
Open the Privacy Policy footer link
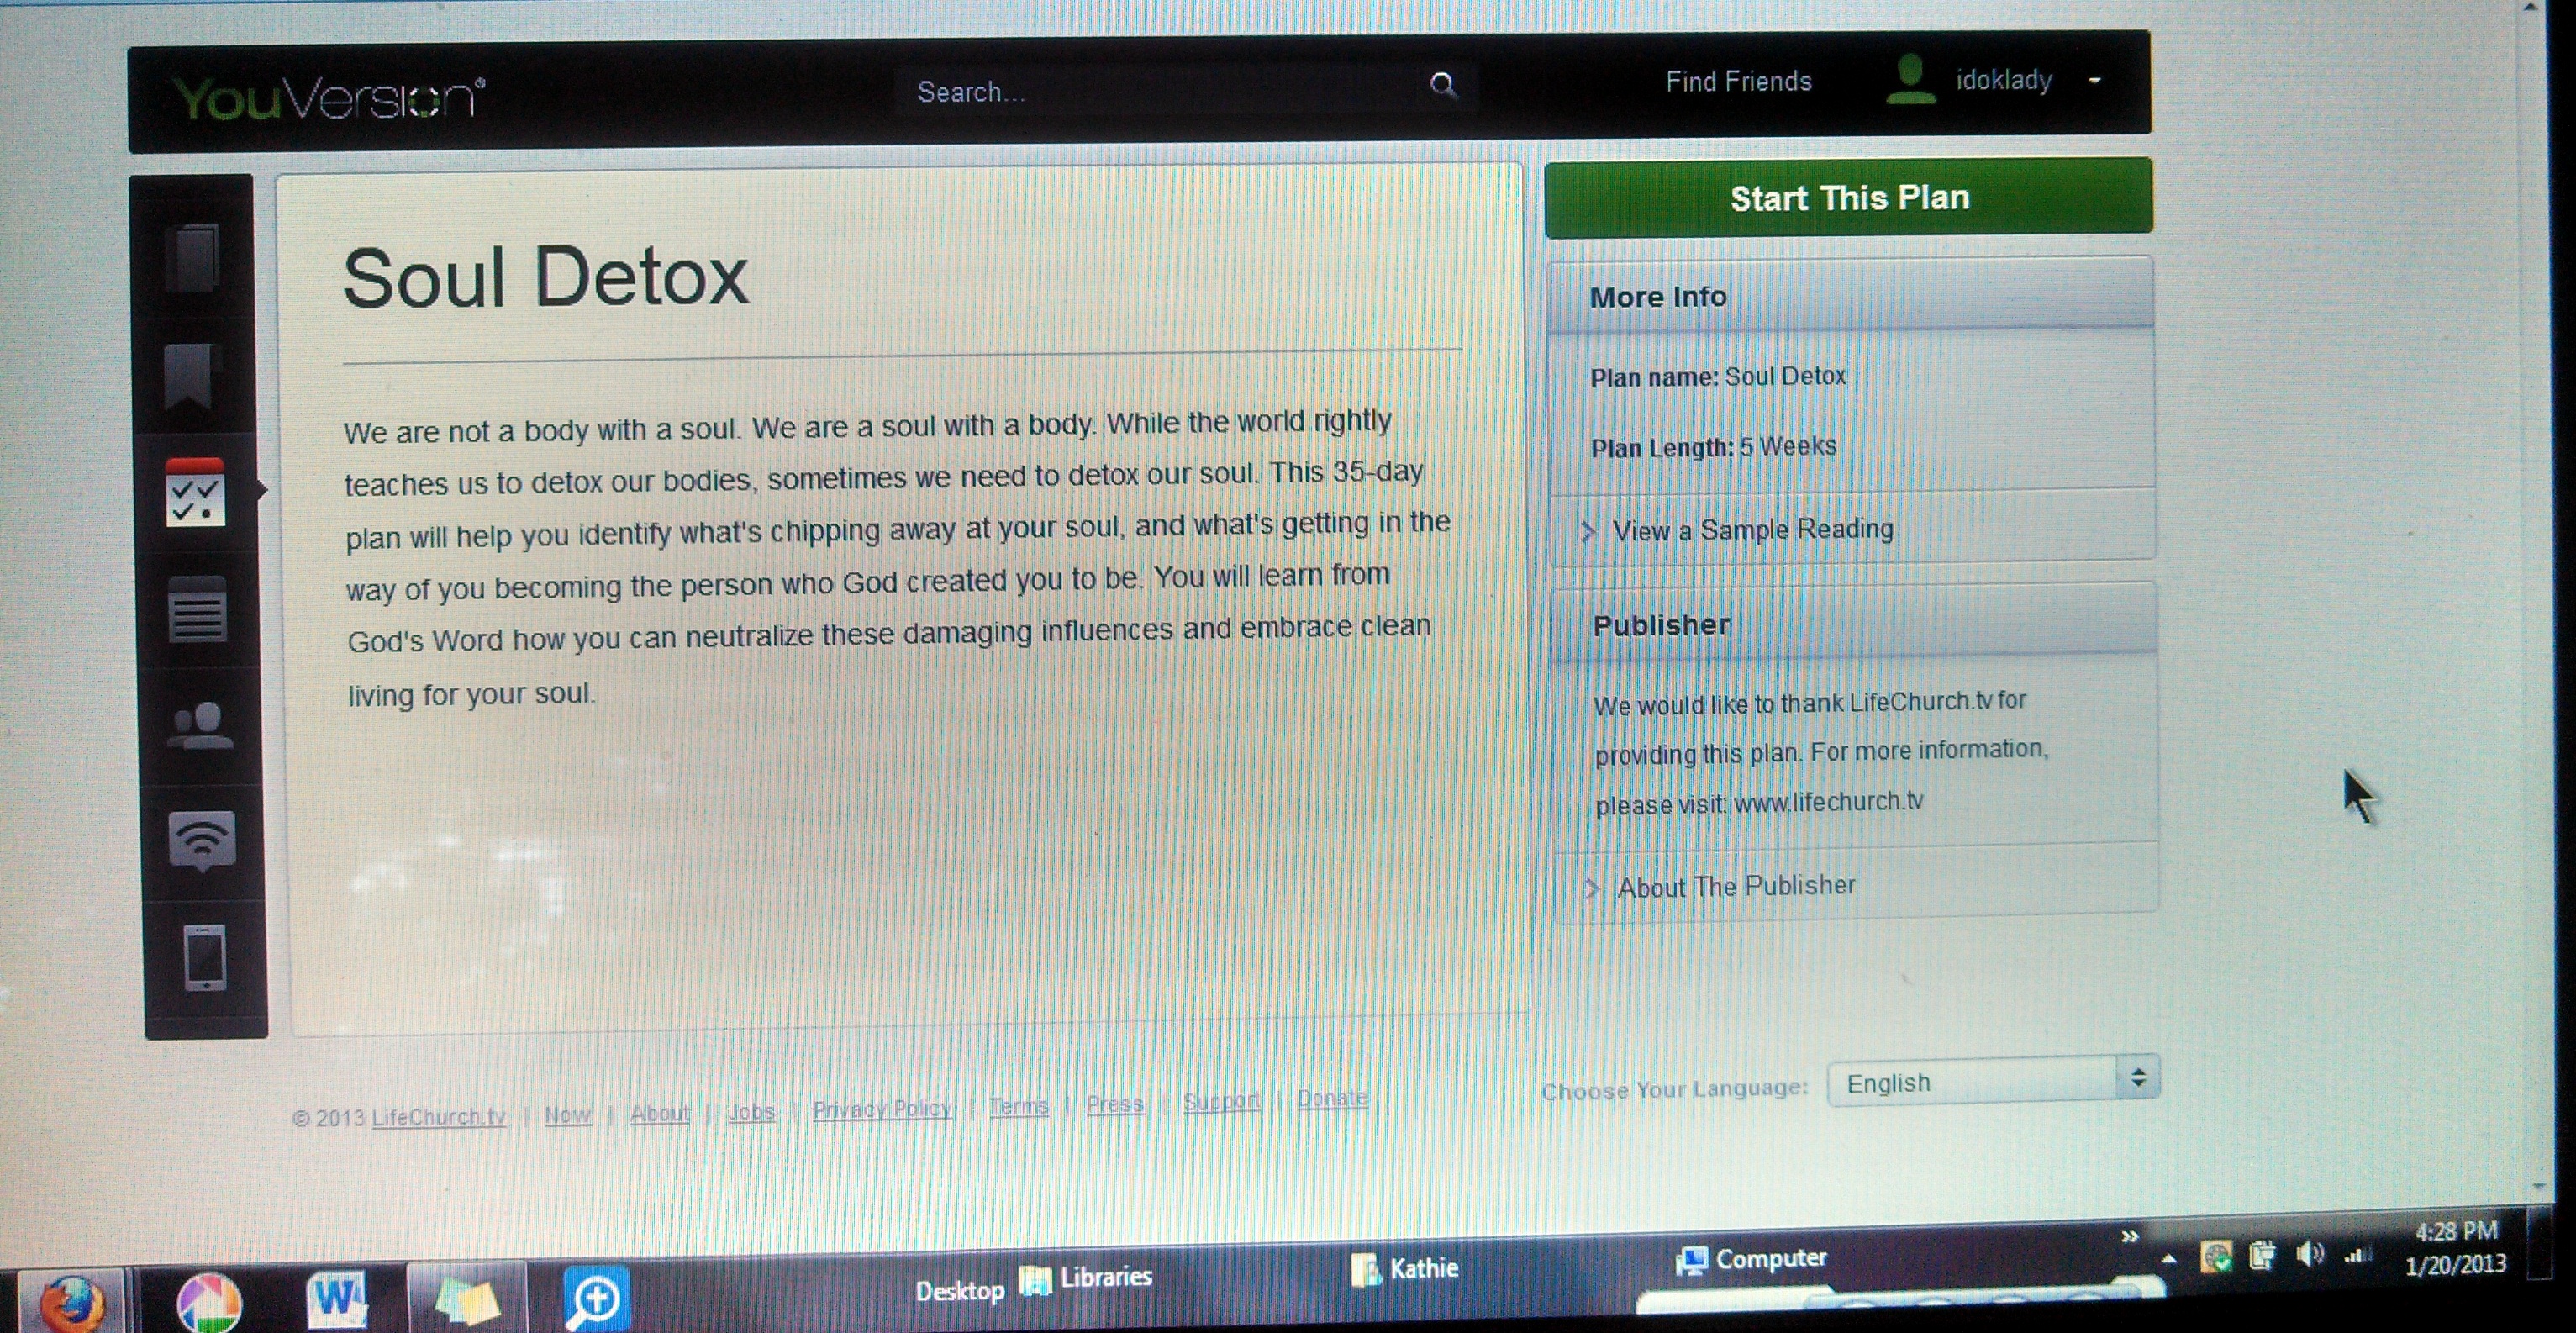coord(882,1109)
